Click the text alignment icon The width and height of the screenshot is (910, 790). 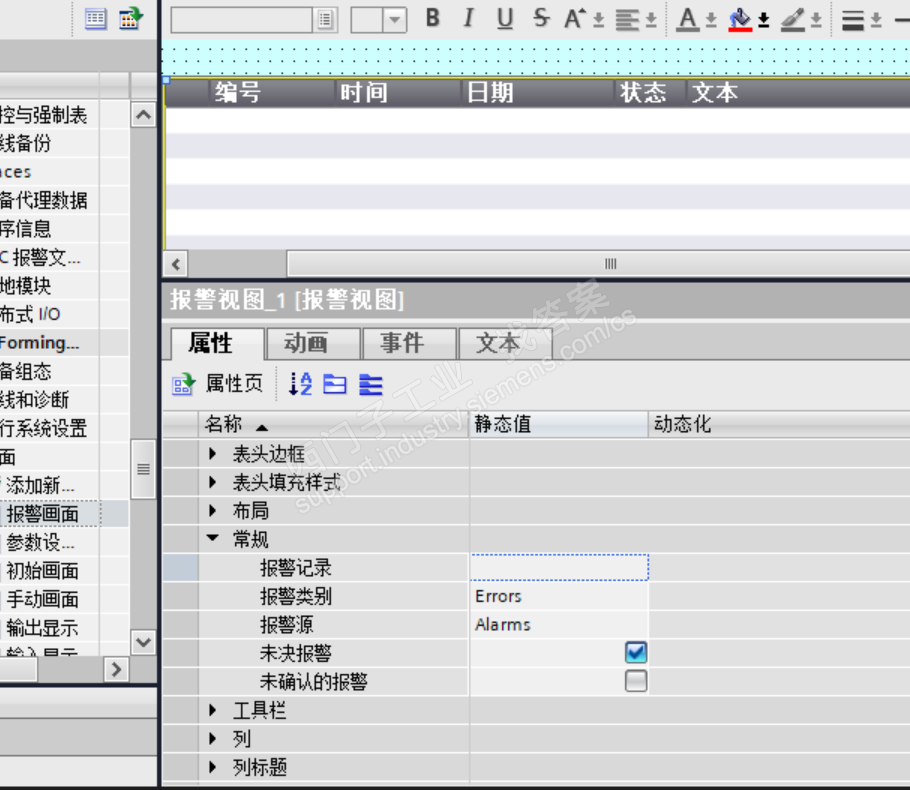(627, 20)
